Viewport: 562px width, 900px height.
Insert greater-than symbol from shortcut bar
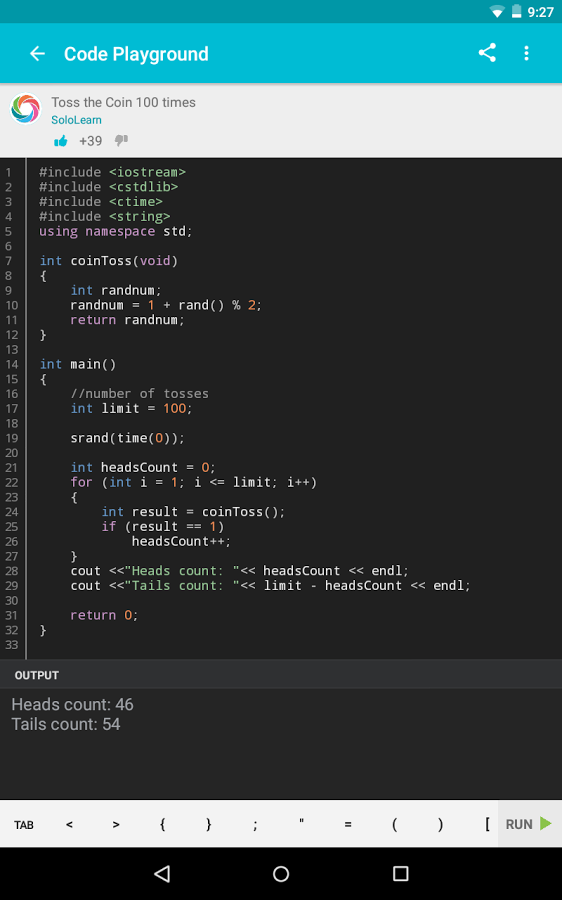click(x=116, y=825)
